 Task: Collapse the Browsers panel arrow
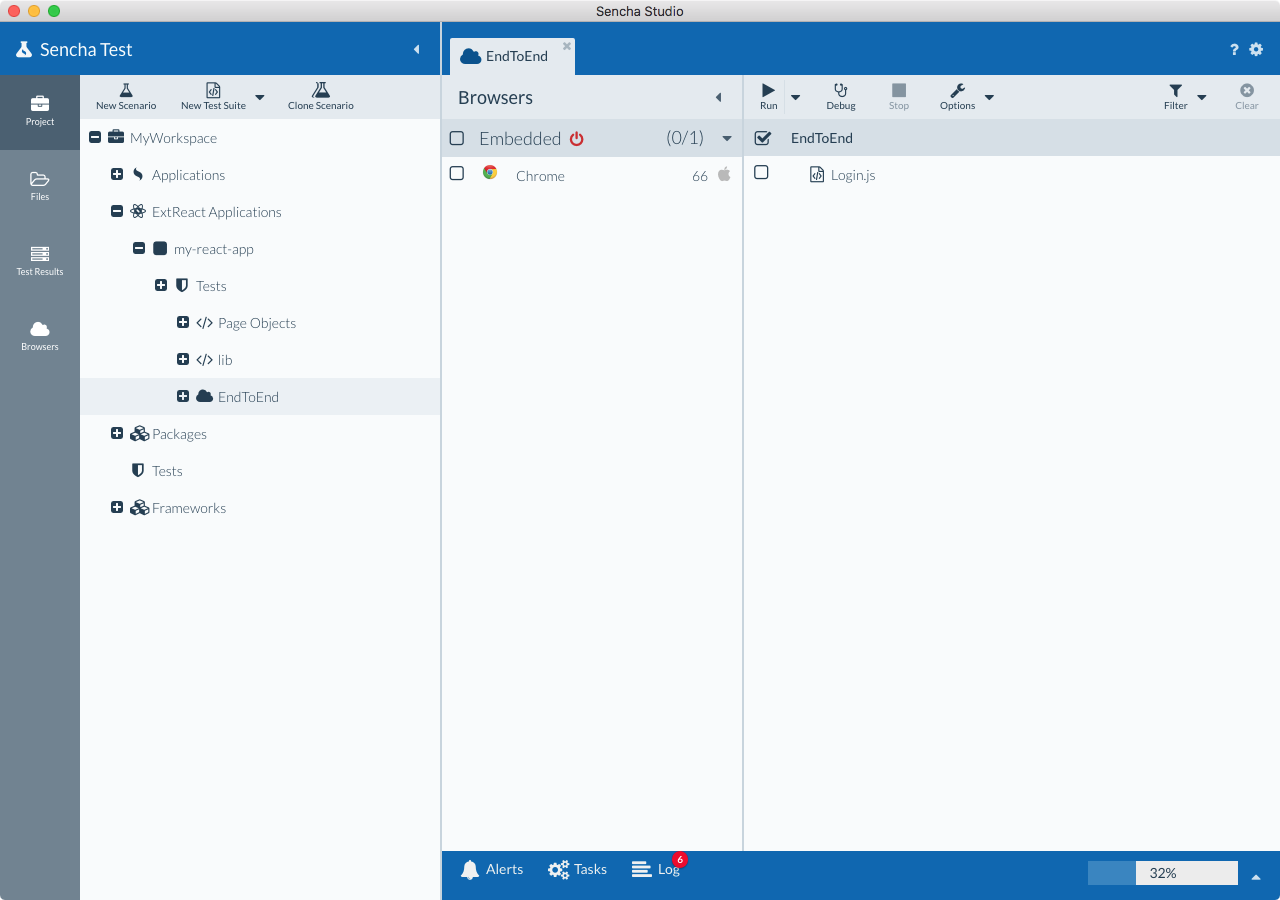pyautogui.click(x=718, y=97)
